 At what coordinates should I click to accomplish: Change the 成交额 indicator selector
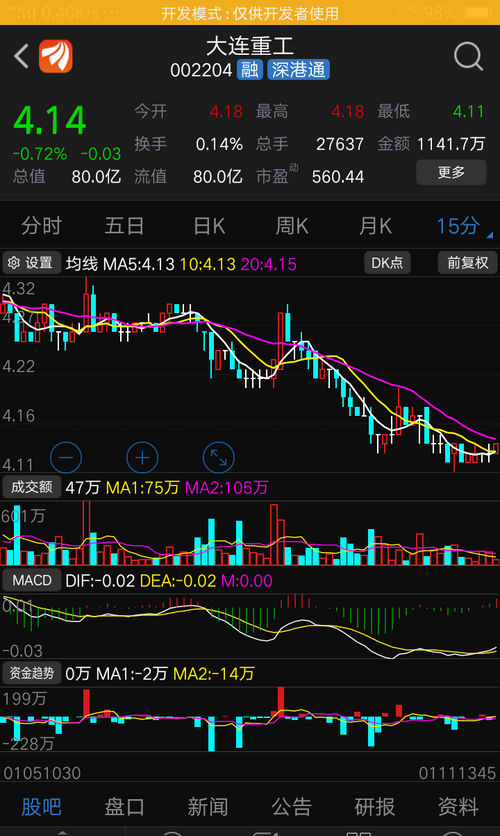tap(31, 487)
